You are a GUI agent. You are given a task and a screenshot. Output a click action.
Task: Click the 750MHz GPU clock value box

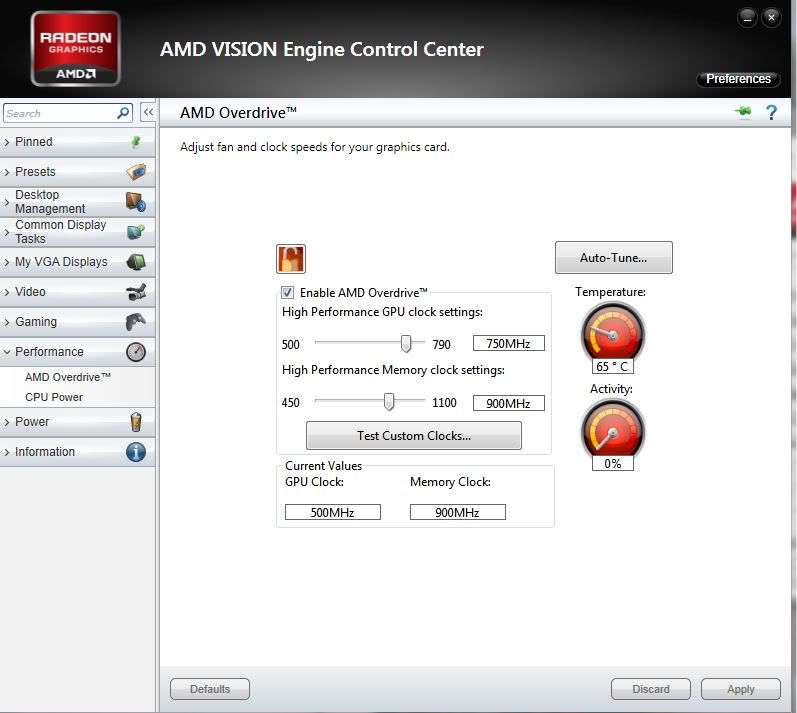click(508, 344)
